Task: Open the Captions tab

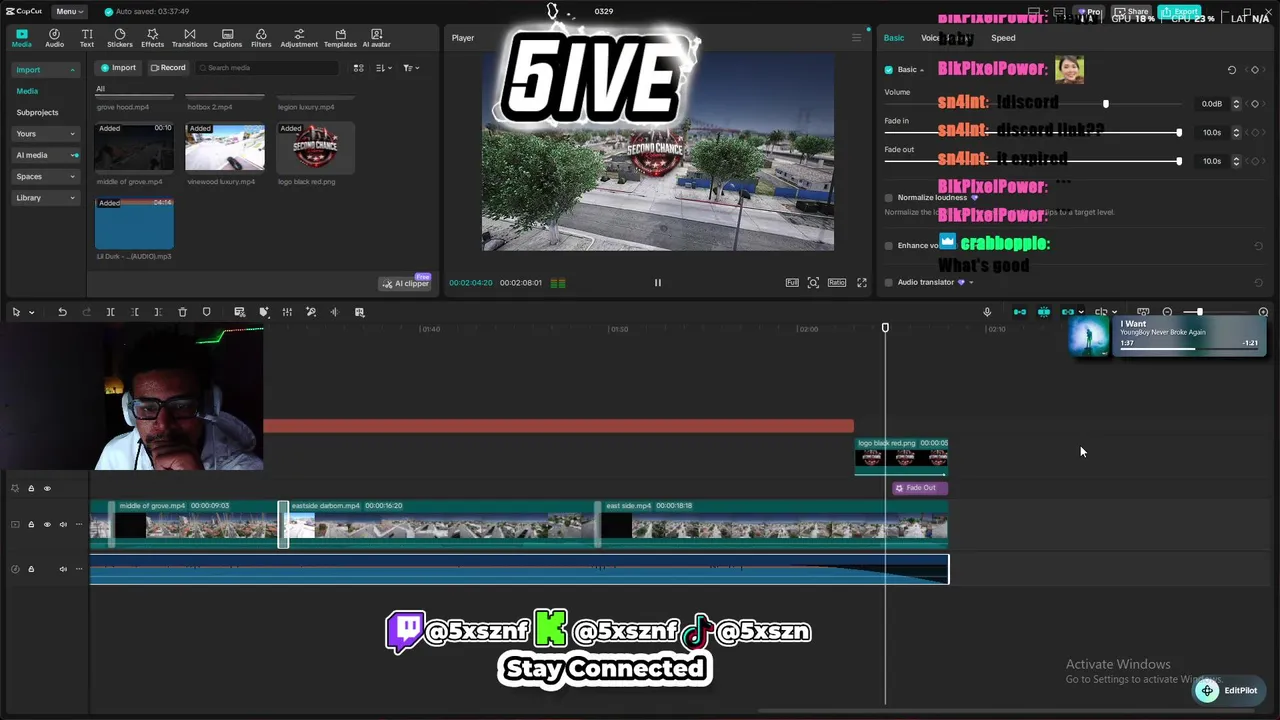Action: click(x=227, y=38)
